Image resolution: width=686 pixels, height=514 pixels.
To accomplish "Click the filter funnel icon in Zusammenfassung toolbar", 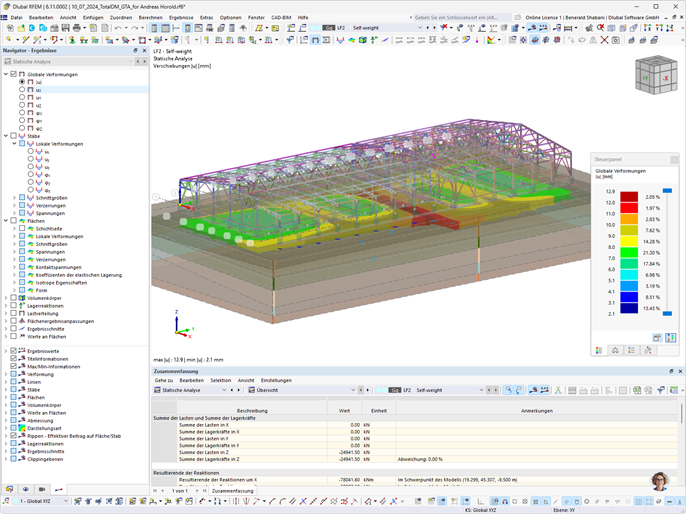I will [x=661, y=390].
